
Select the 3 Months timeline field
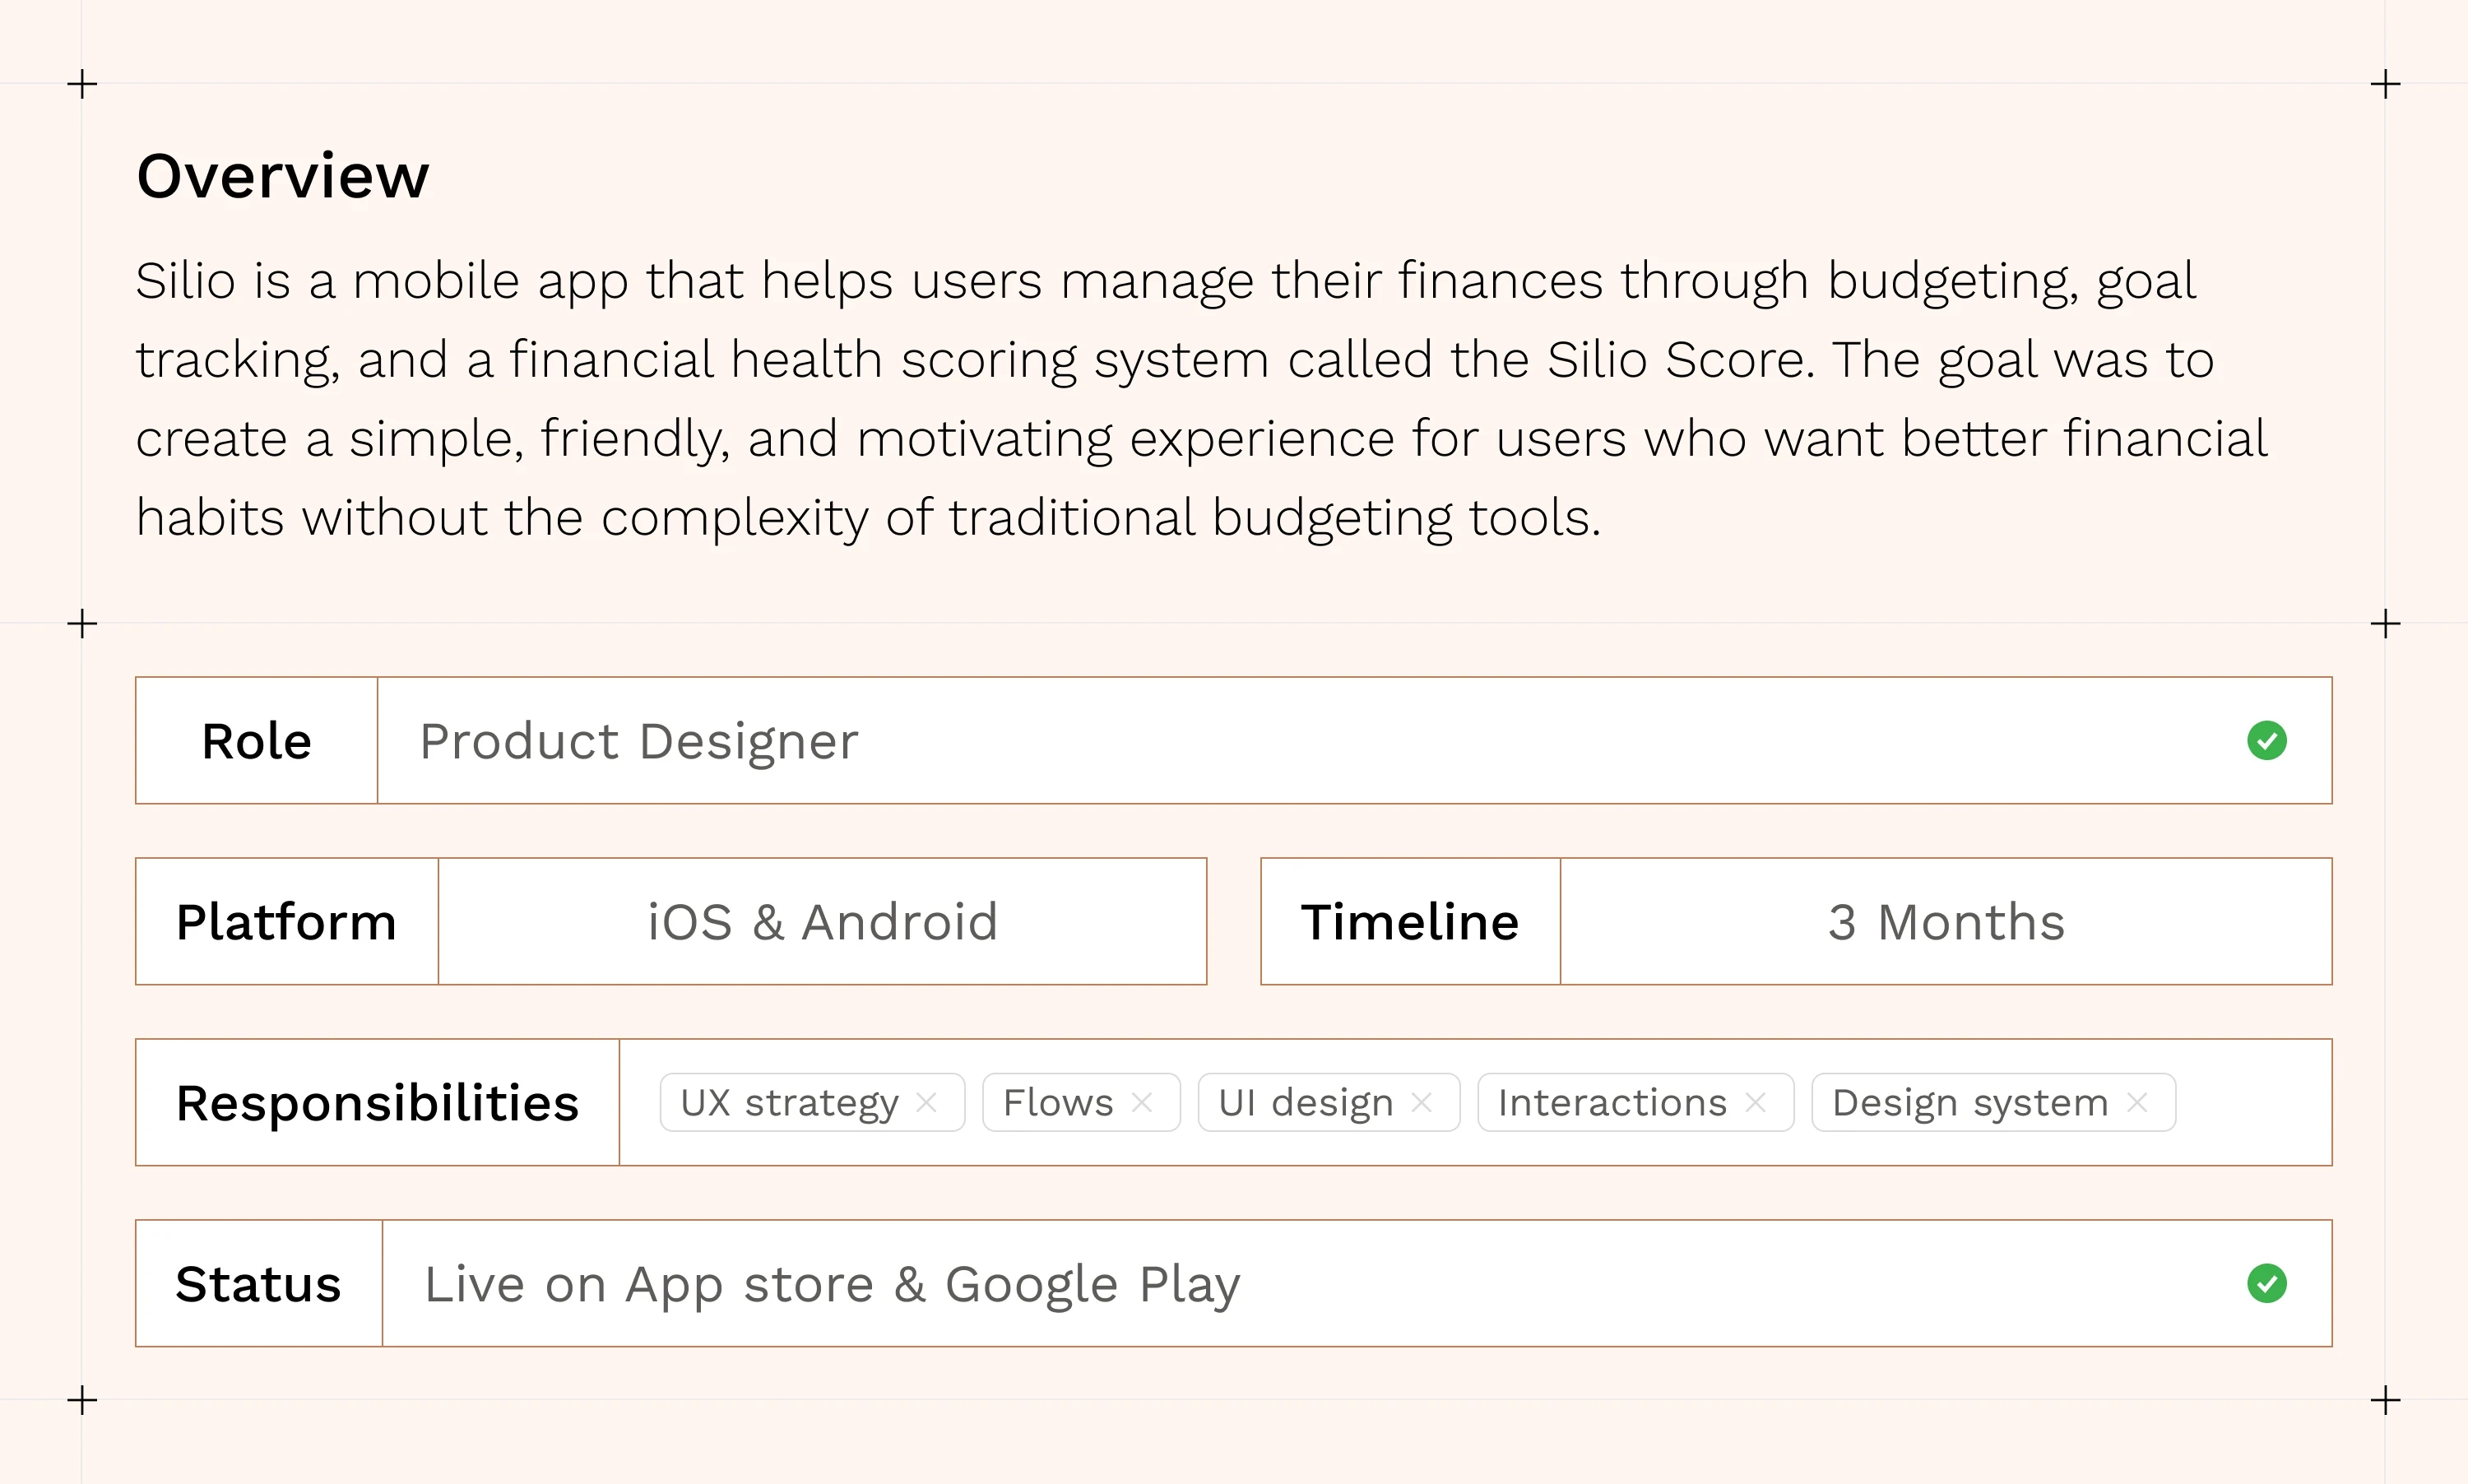1946,921
